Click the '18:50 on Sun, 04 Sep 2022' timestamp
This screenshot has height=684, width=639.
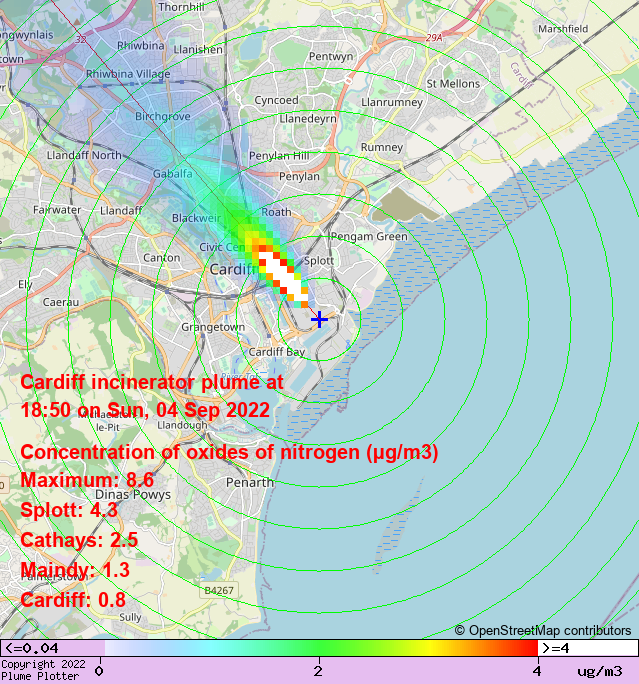point(145,410)
